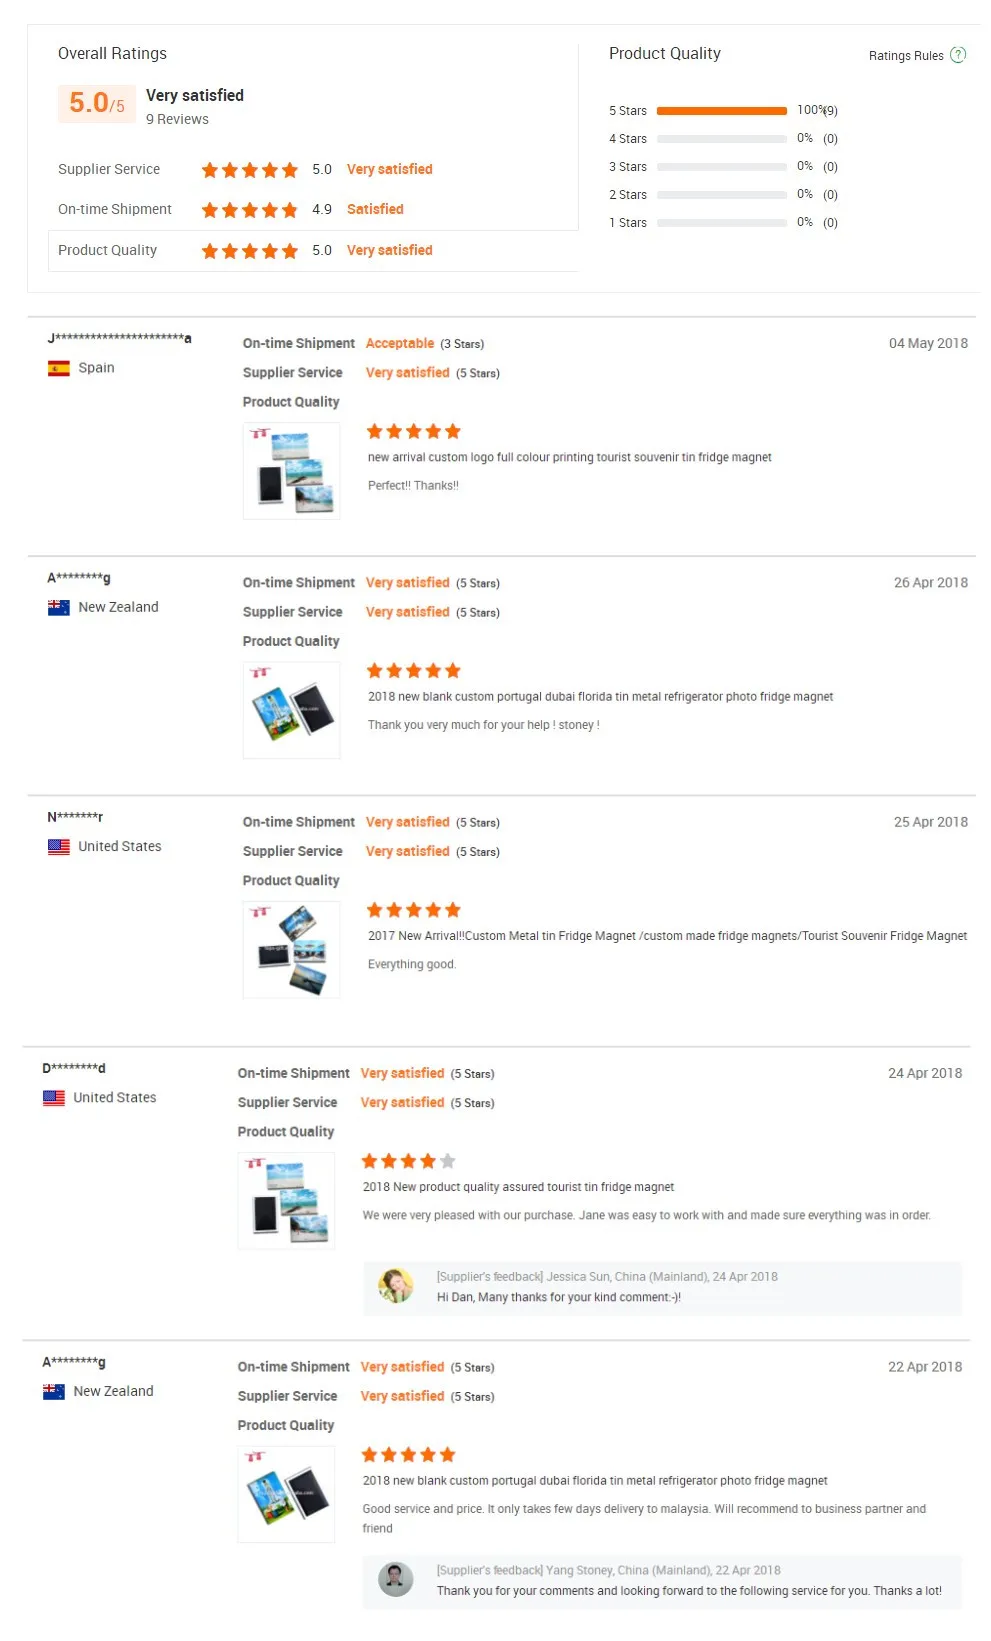The width and height of the screenshot is (991, 1641).
Task: Select the Supplier Service rating row
Action: tap(109, 169)
